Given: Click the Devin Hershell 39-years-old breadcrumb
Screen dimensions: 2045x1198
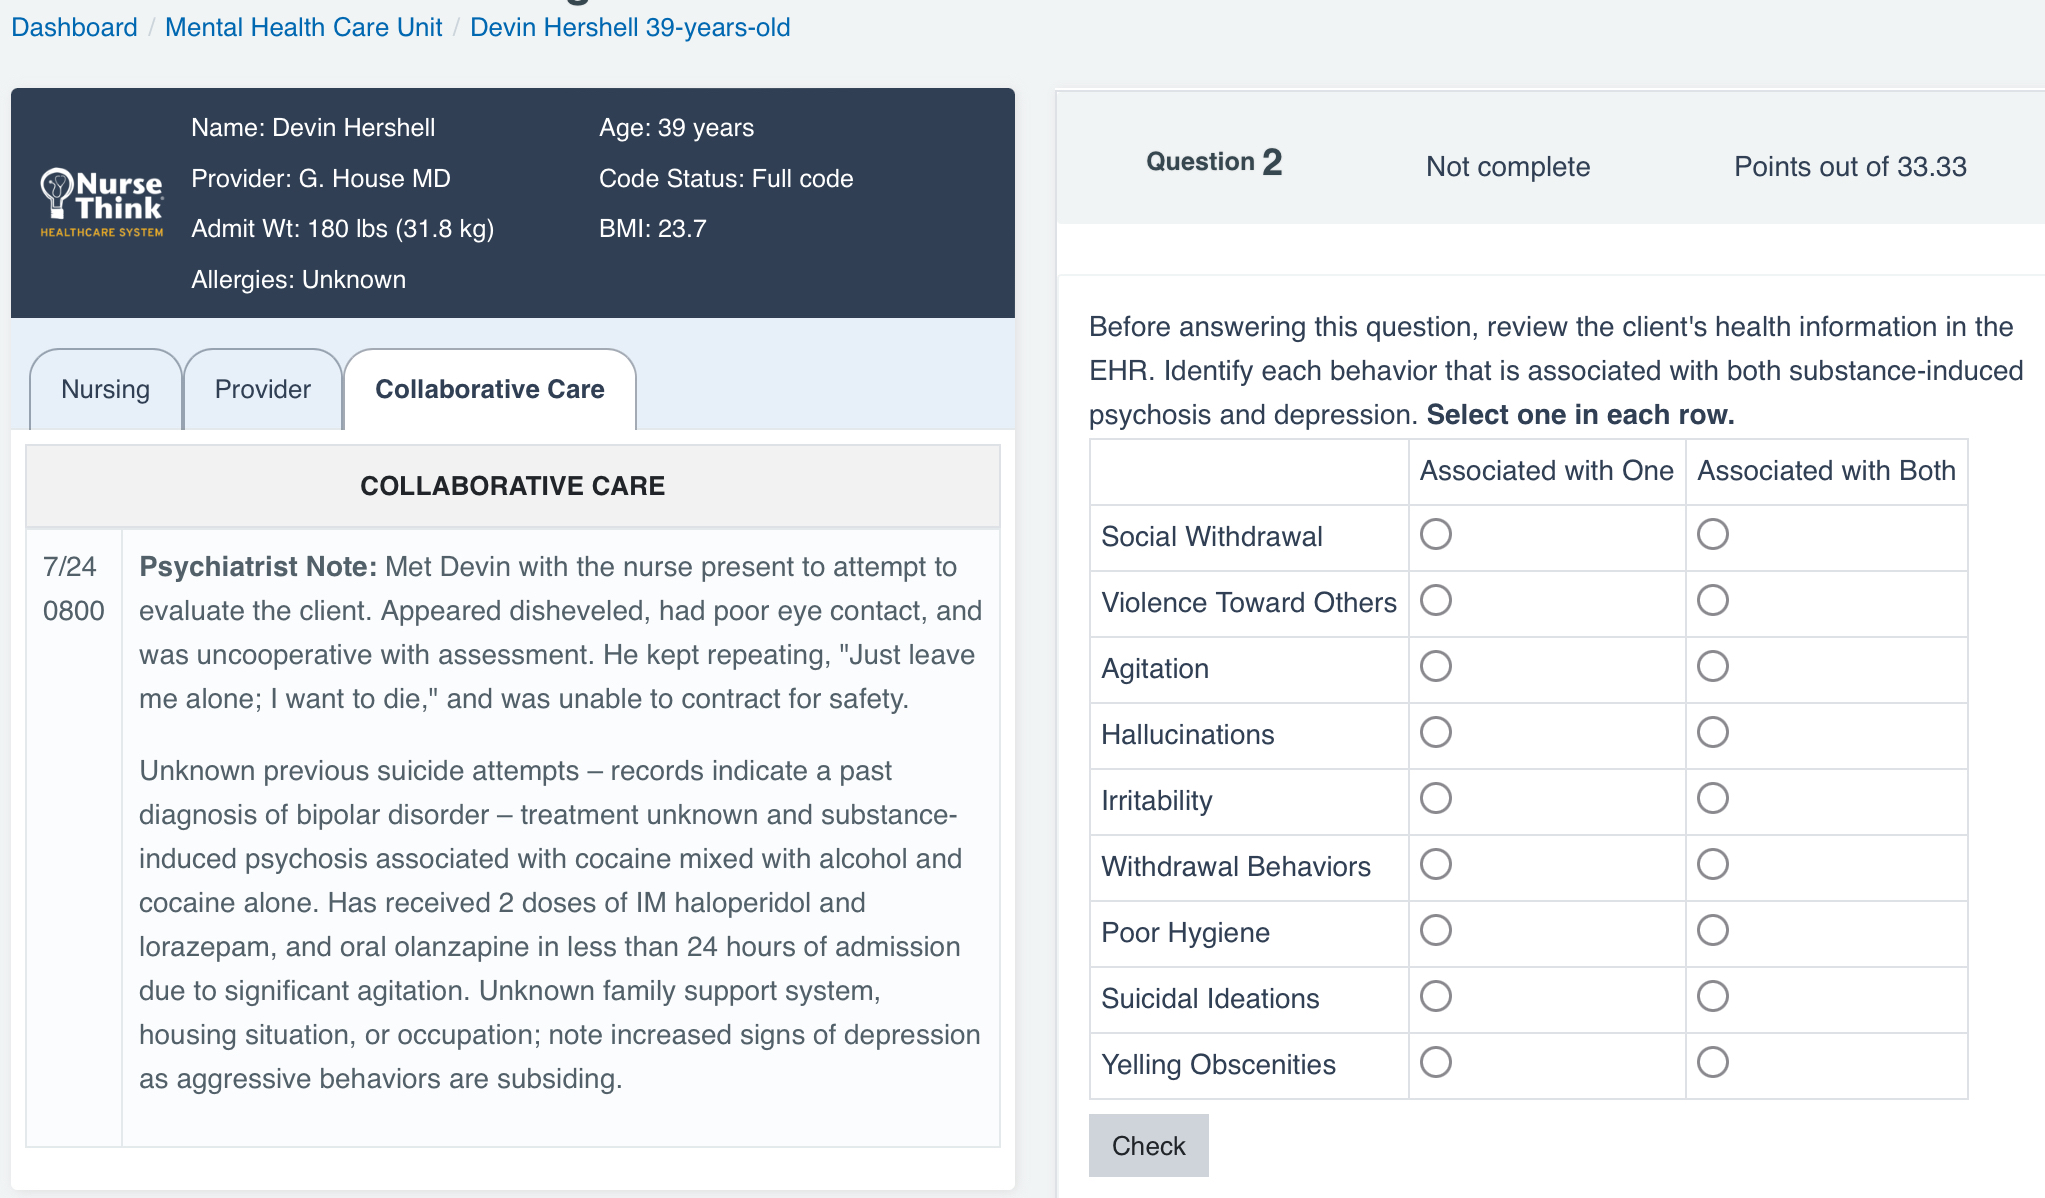Looking at the screenshot, I should (x=630, y=27).
